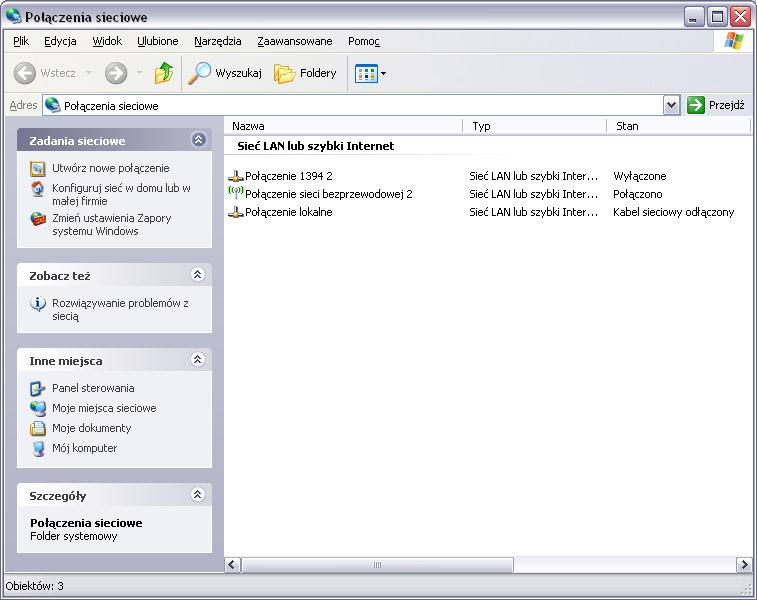This screenshot has width=757, height=600.
Task: Expand the address bar dropdown
Action: pos(672,105)
